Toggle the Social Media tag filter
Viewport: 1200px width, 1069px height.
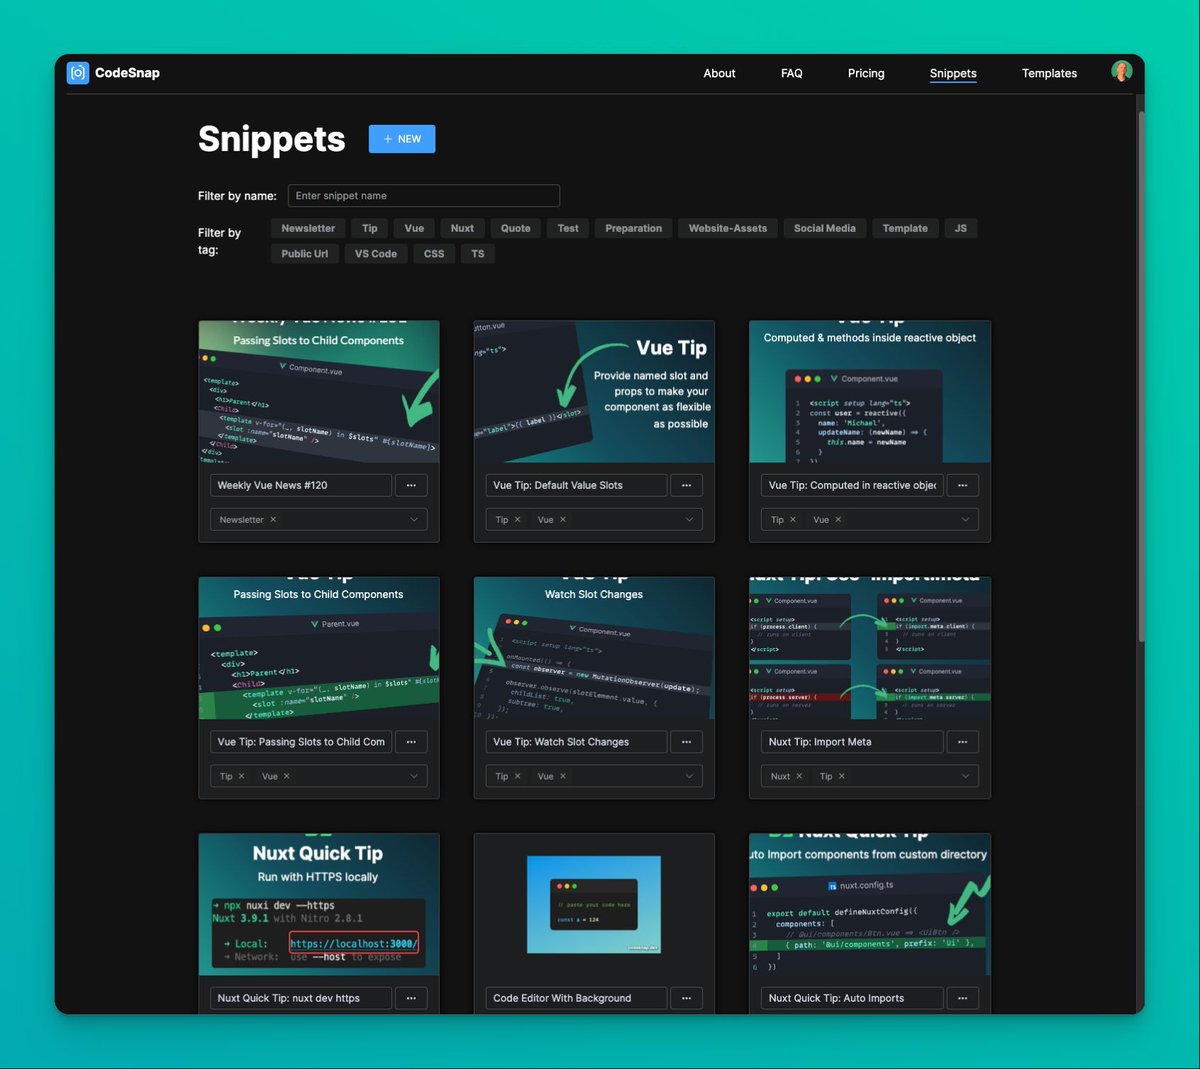825,228
